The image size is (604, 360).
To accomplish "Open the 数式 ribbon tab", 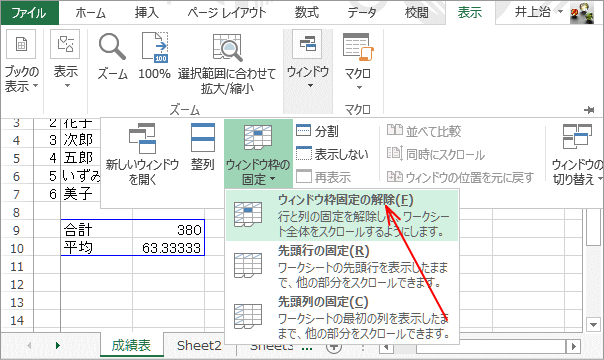I will point(307,13).
